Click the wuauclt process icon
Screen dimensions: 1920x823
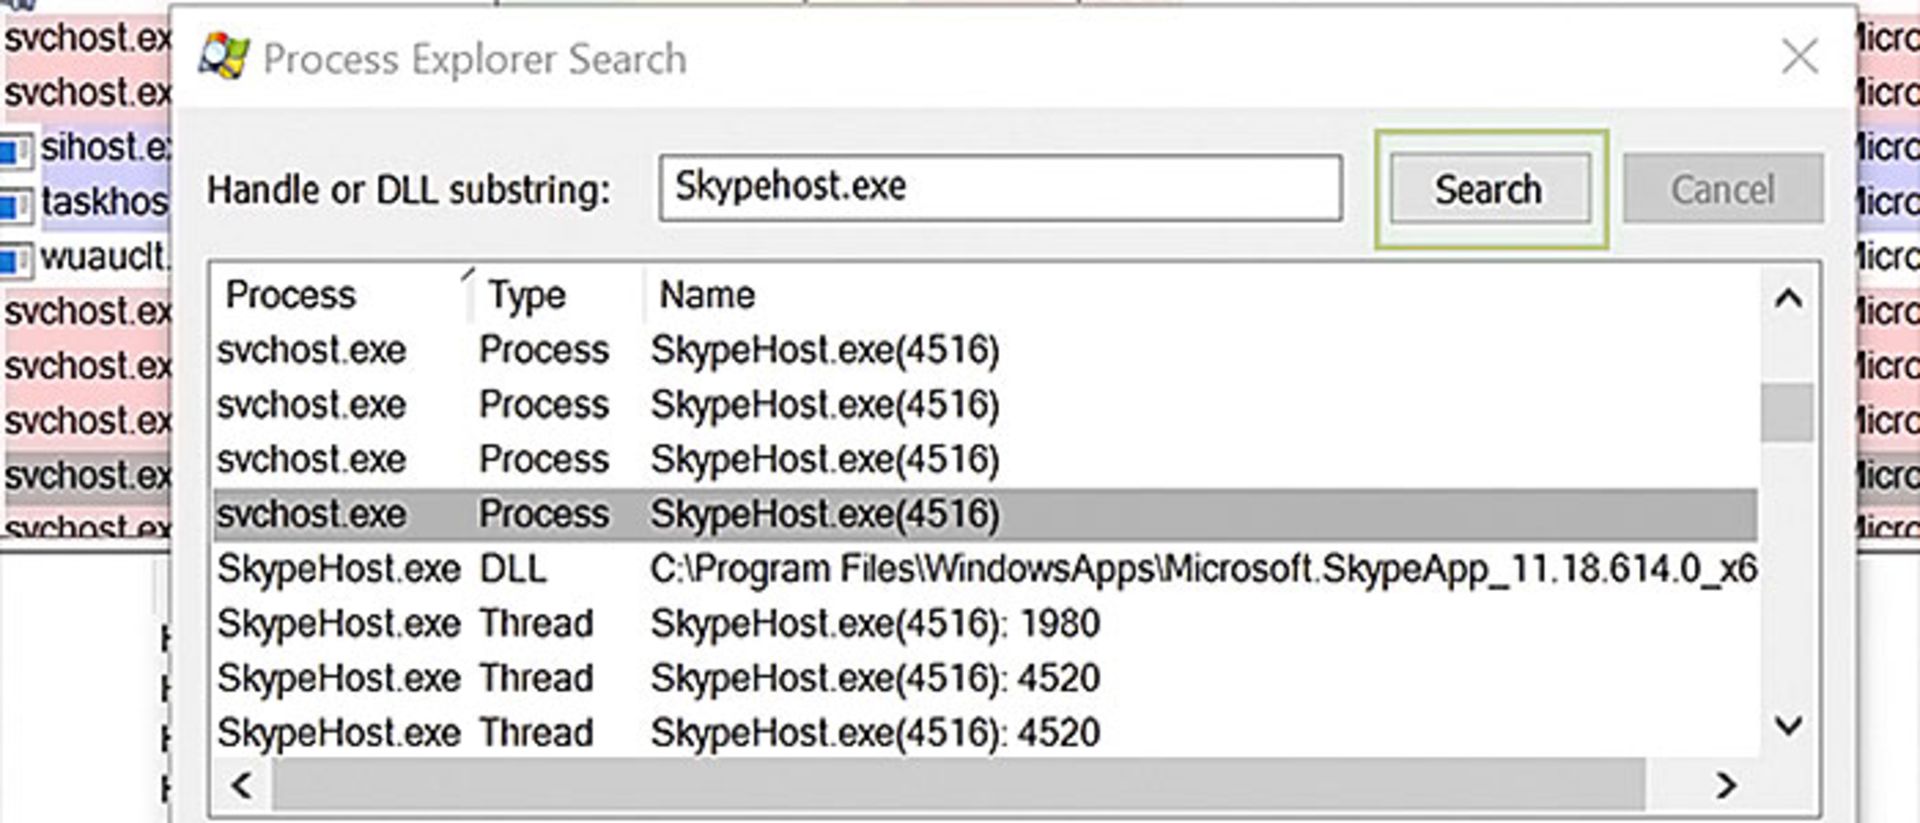click(x=16, y=260)
